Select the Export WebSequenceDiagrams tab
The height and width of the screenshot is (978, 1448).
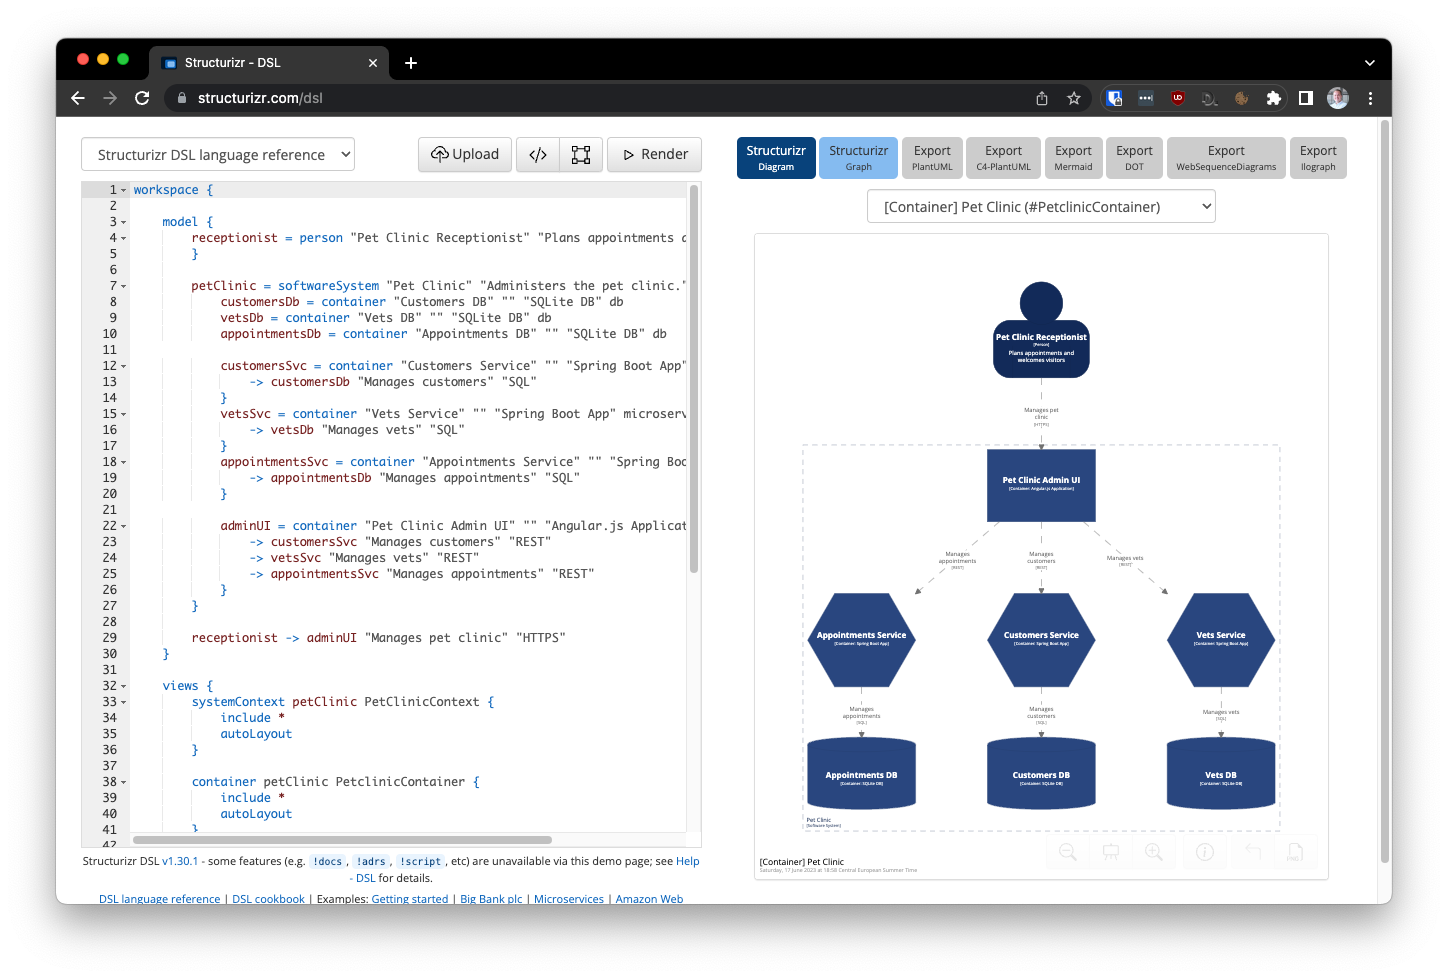1226,158
